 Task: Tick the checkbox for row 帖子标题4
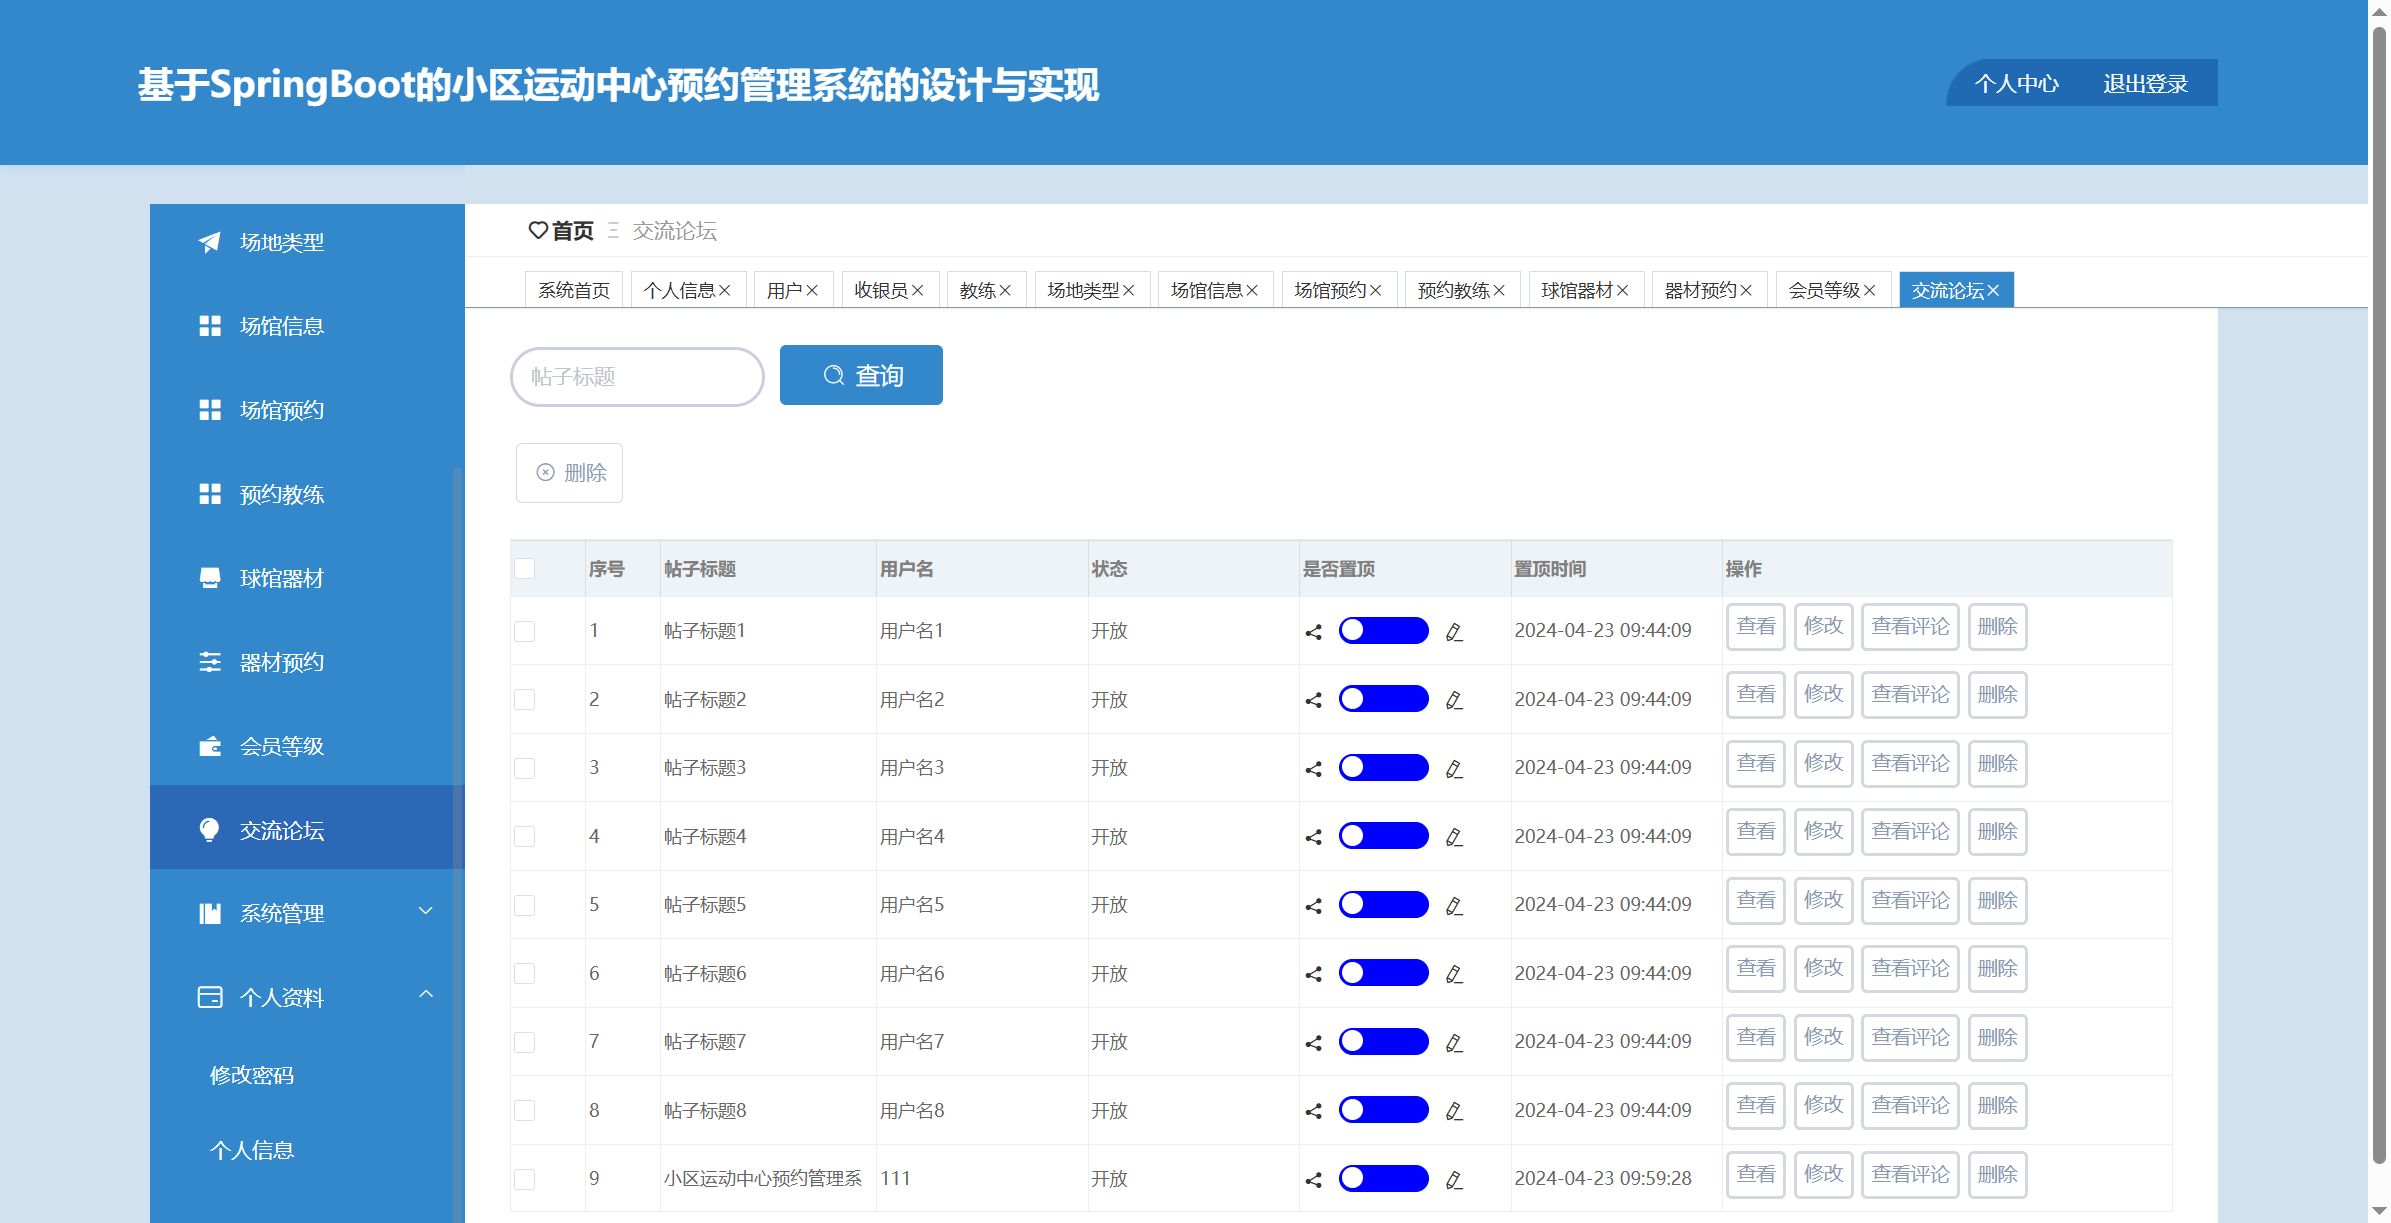point(524,836)
